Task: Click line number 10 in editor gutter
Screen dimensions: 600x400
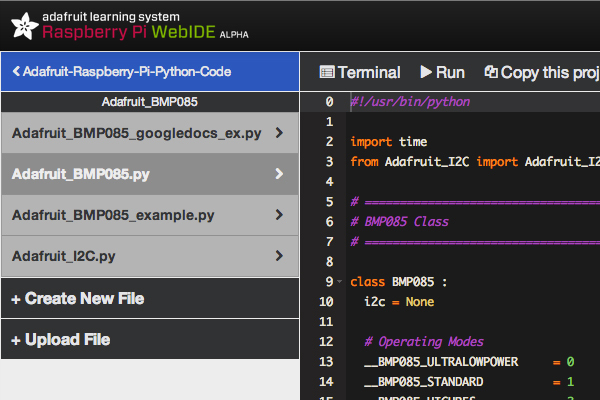Action: tap(326, 302)
